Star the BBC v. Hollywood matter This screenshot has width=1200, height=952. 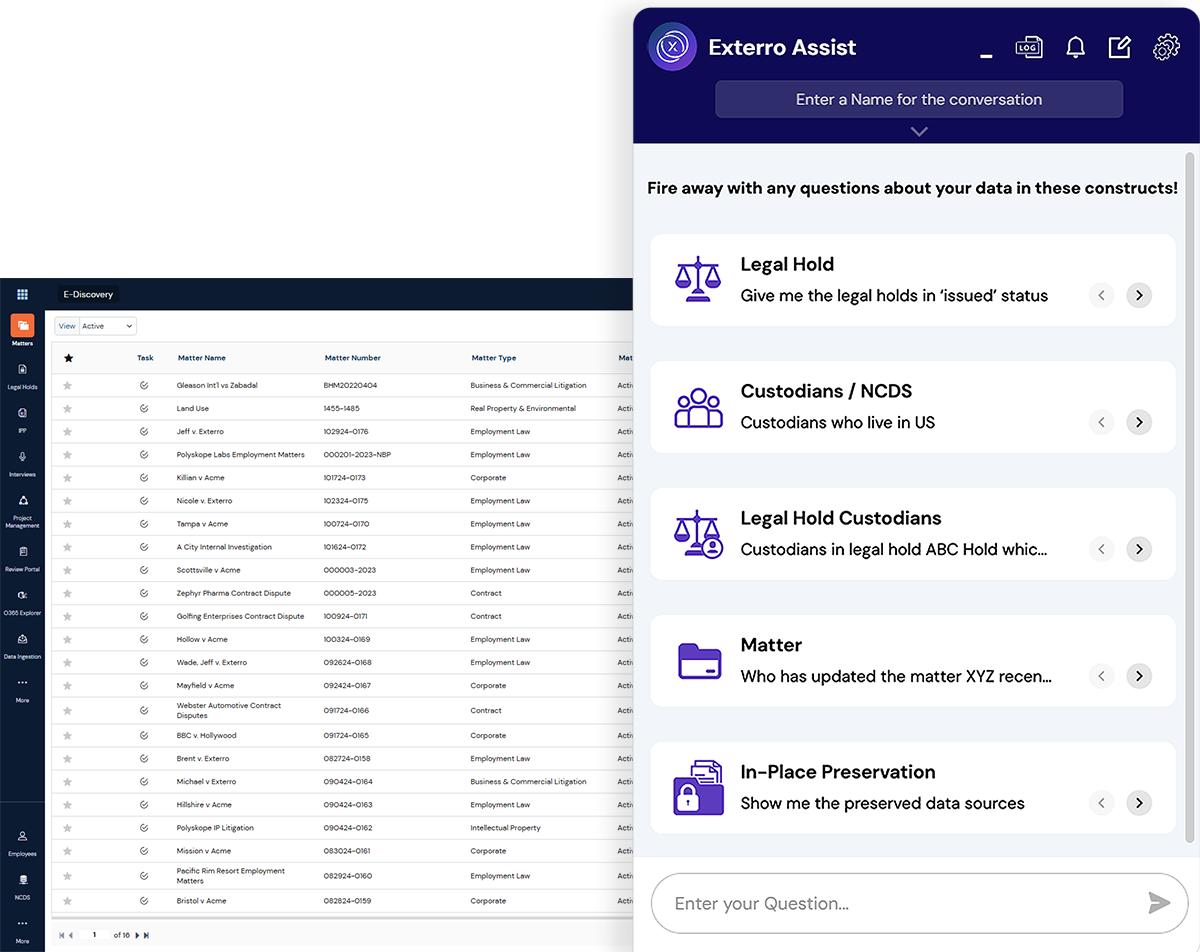(68, 735)
